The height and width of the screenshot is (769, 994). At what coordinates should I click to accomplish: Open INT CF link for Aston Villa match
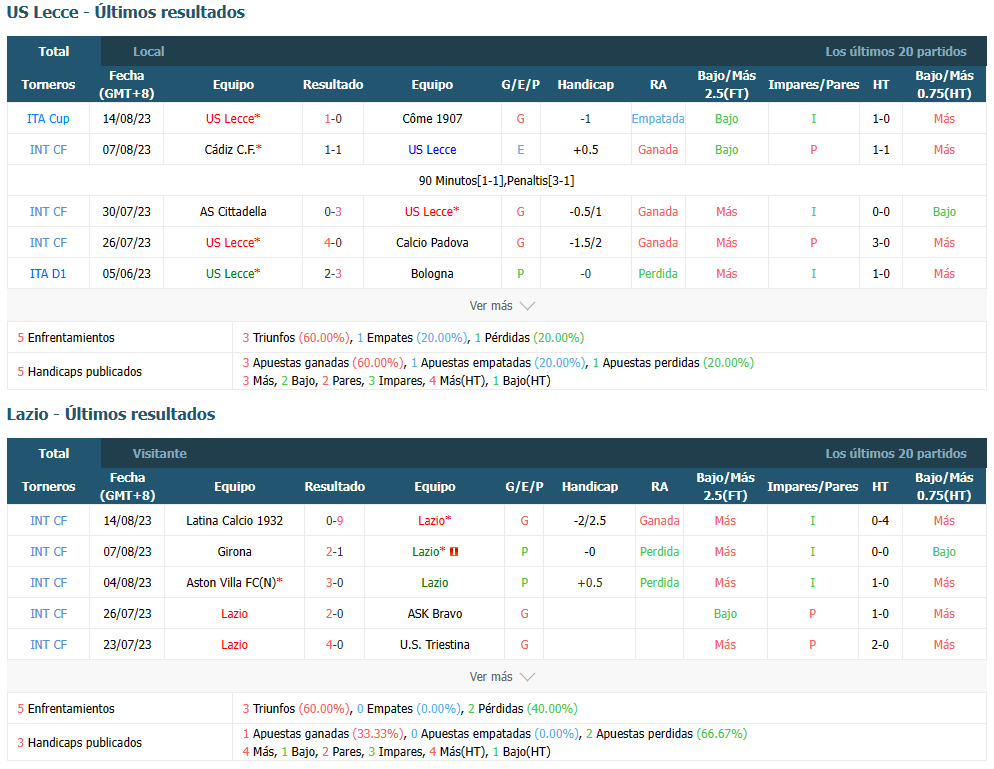point(48,583)
